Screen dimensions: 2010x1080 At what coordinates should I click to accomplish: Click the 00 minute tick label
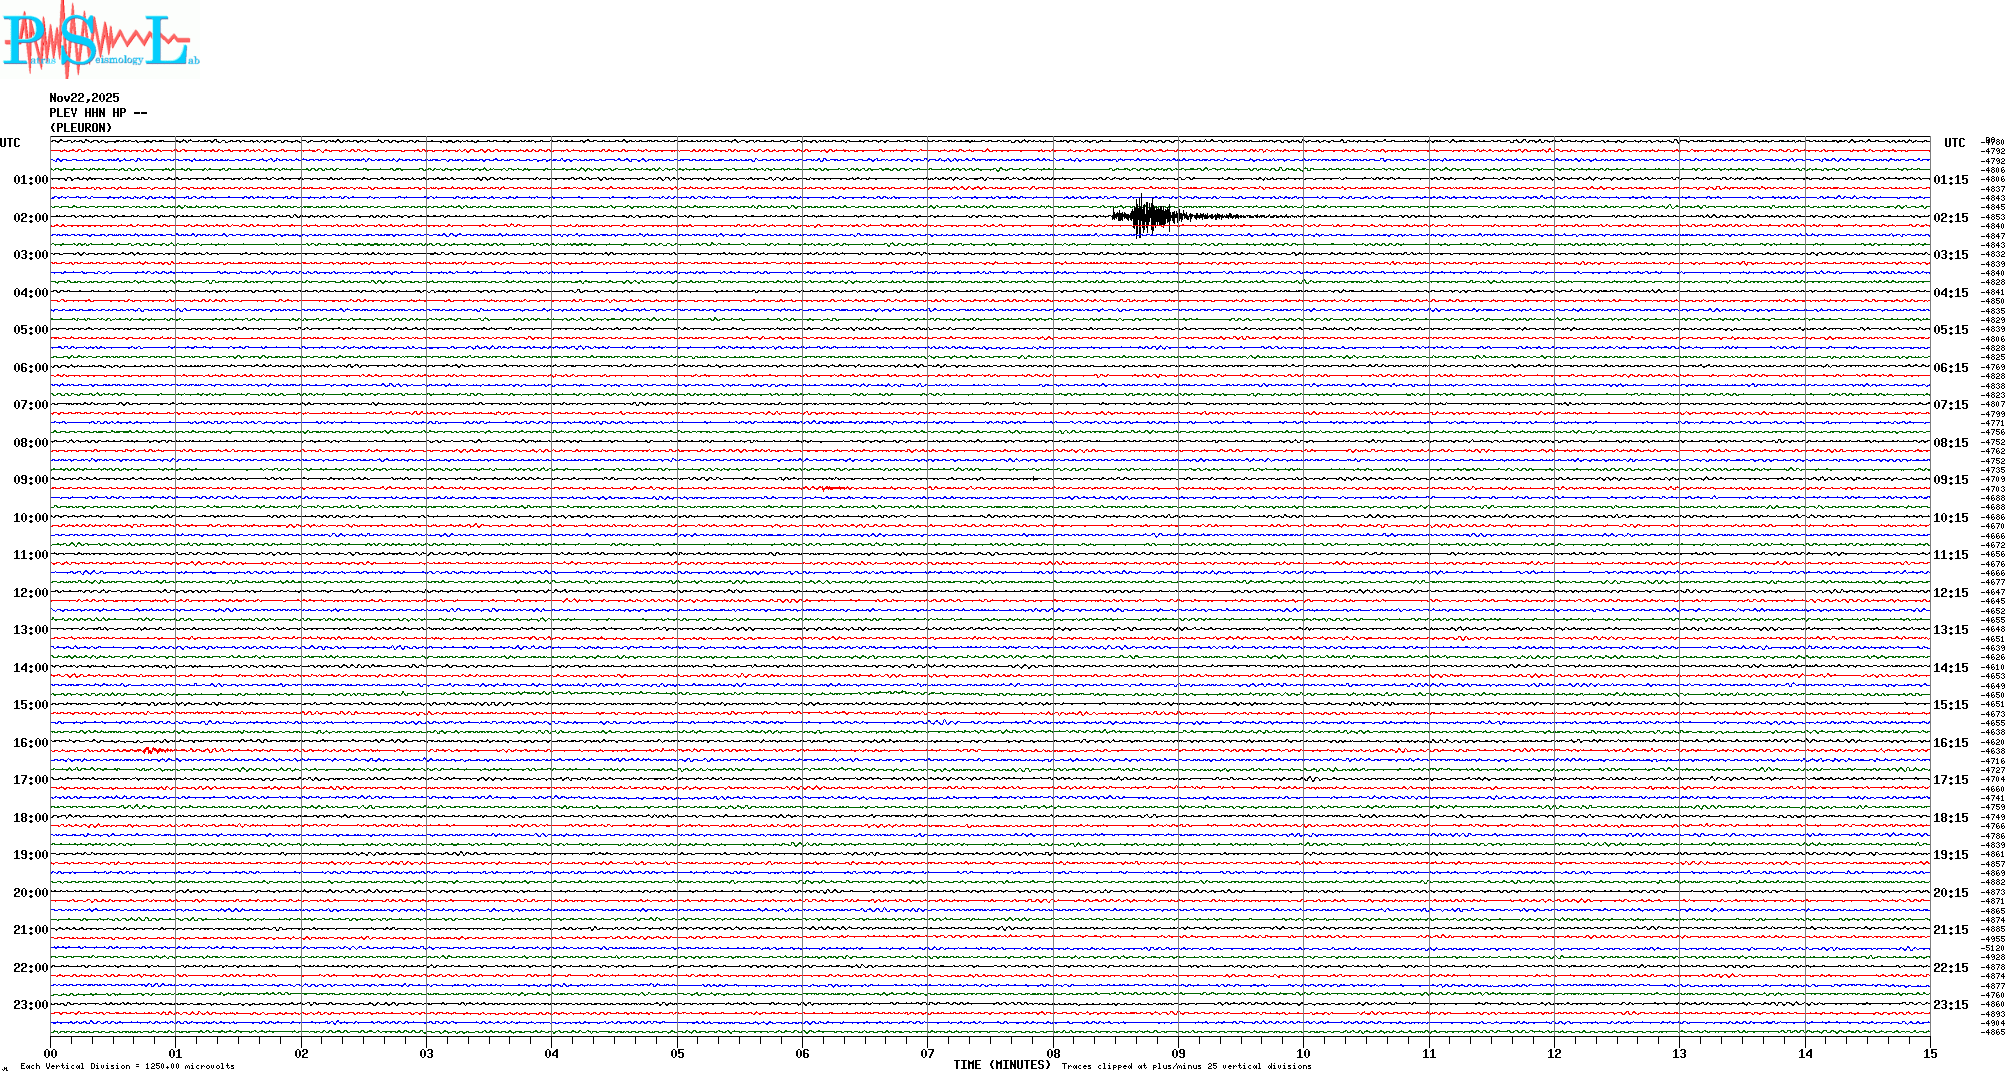(x=51, y=1054)
